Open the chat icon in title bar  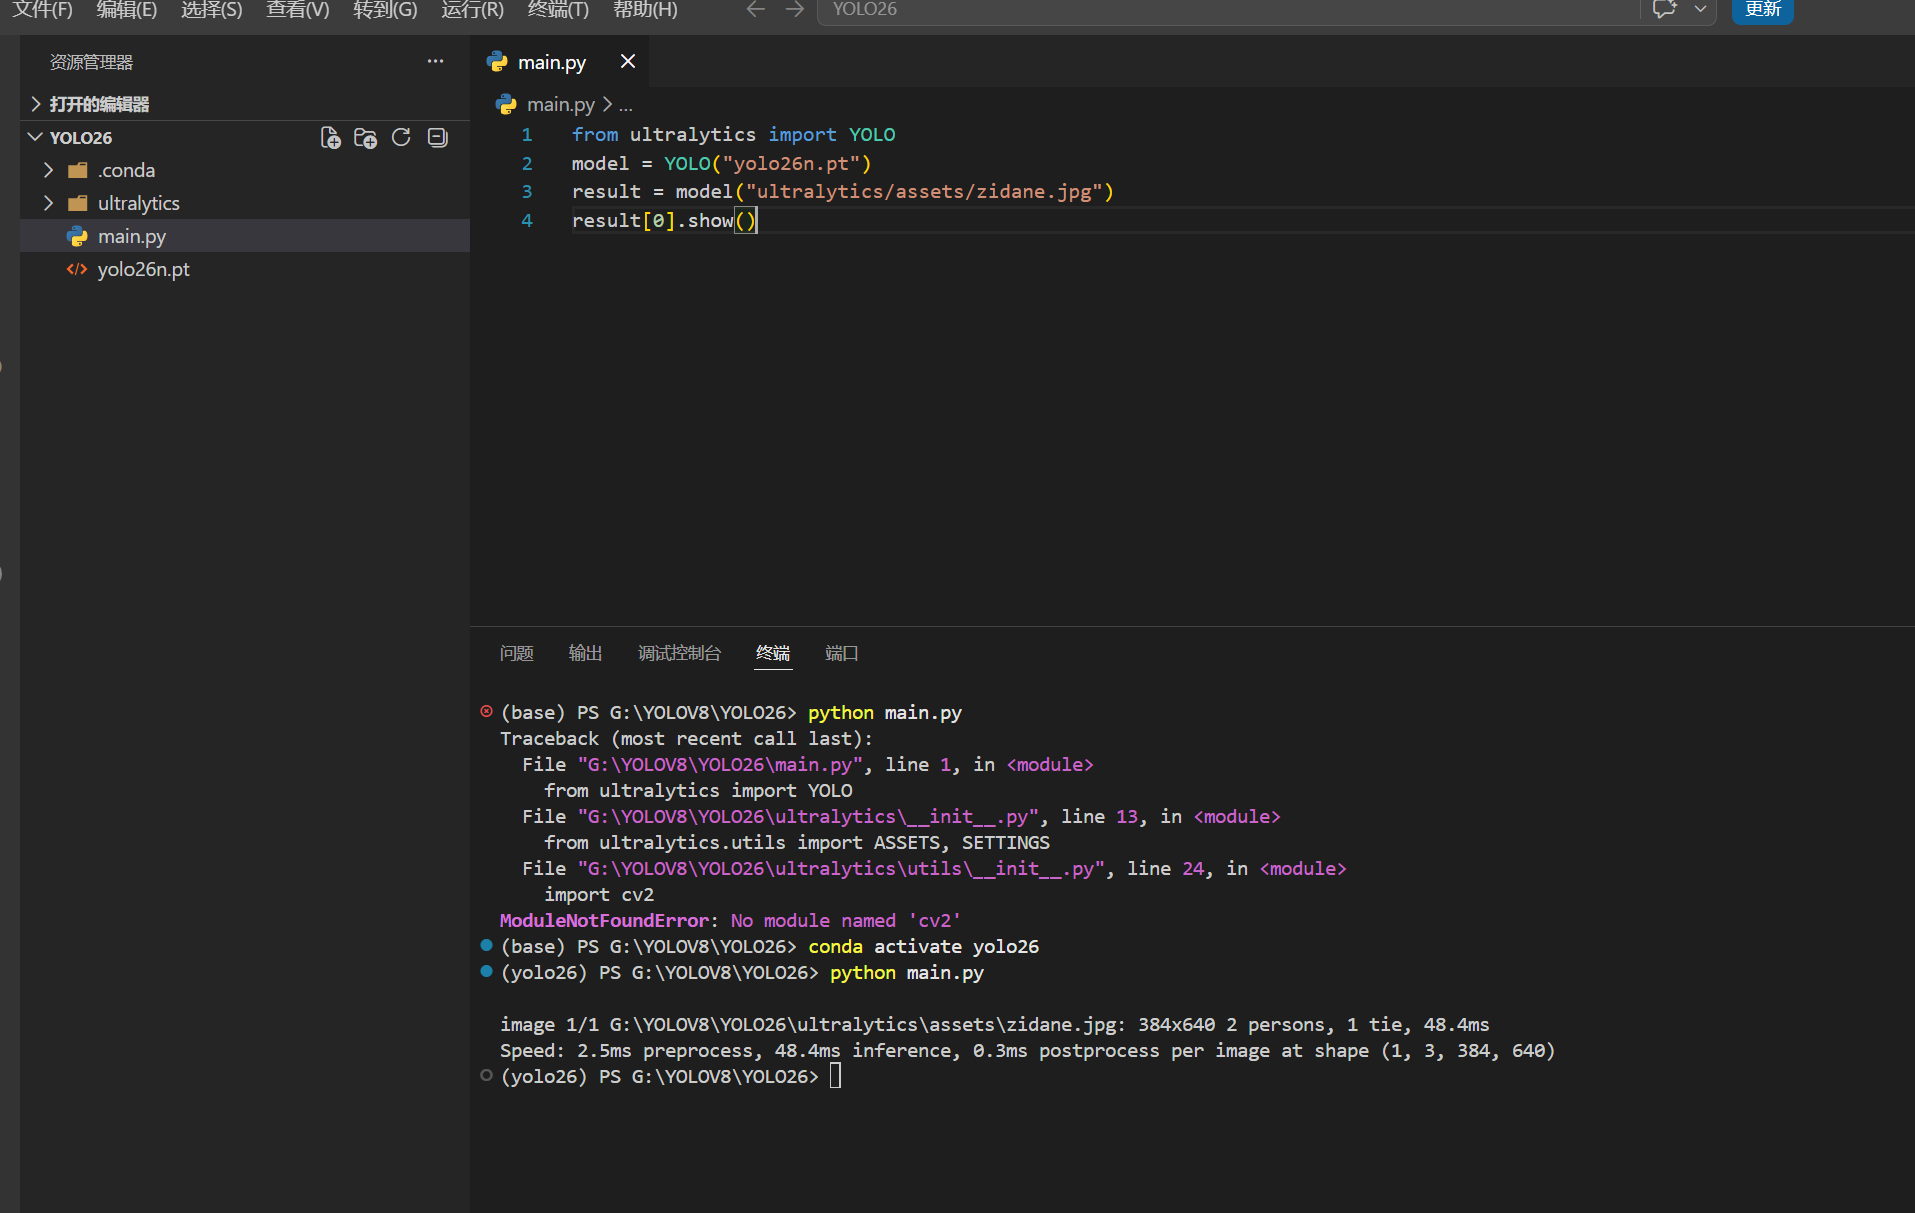[1664, 9]
